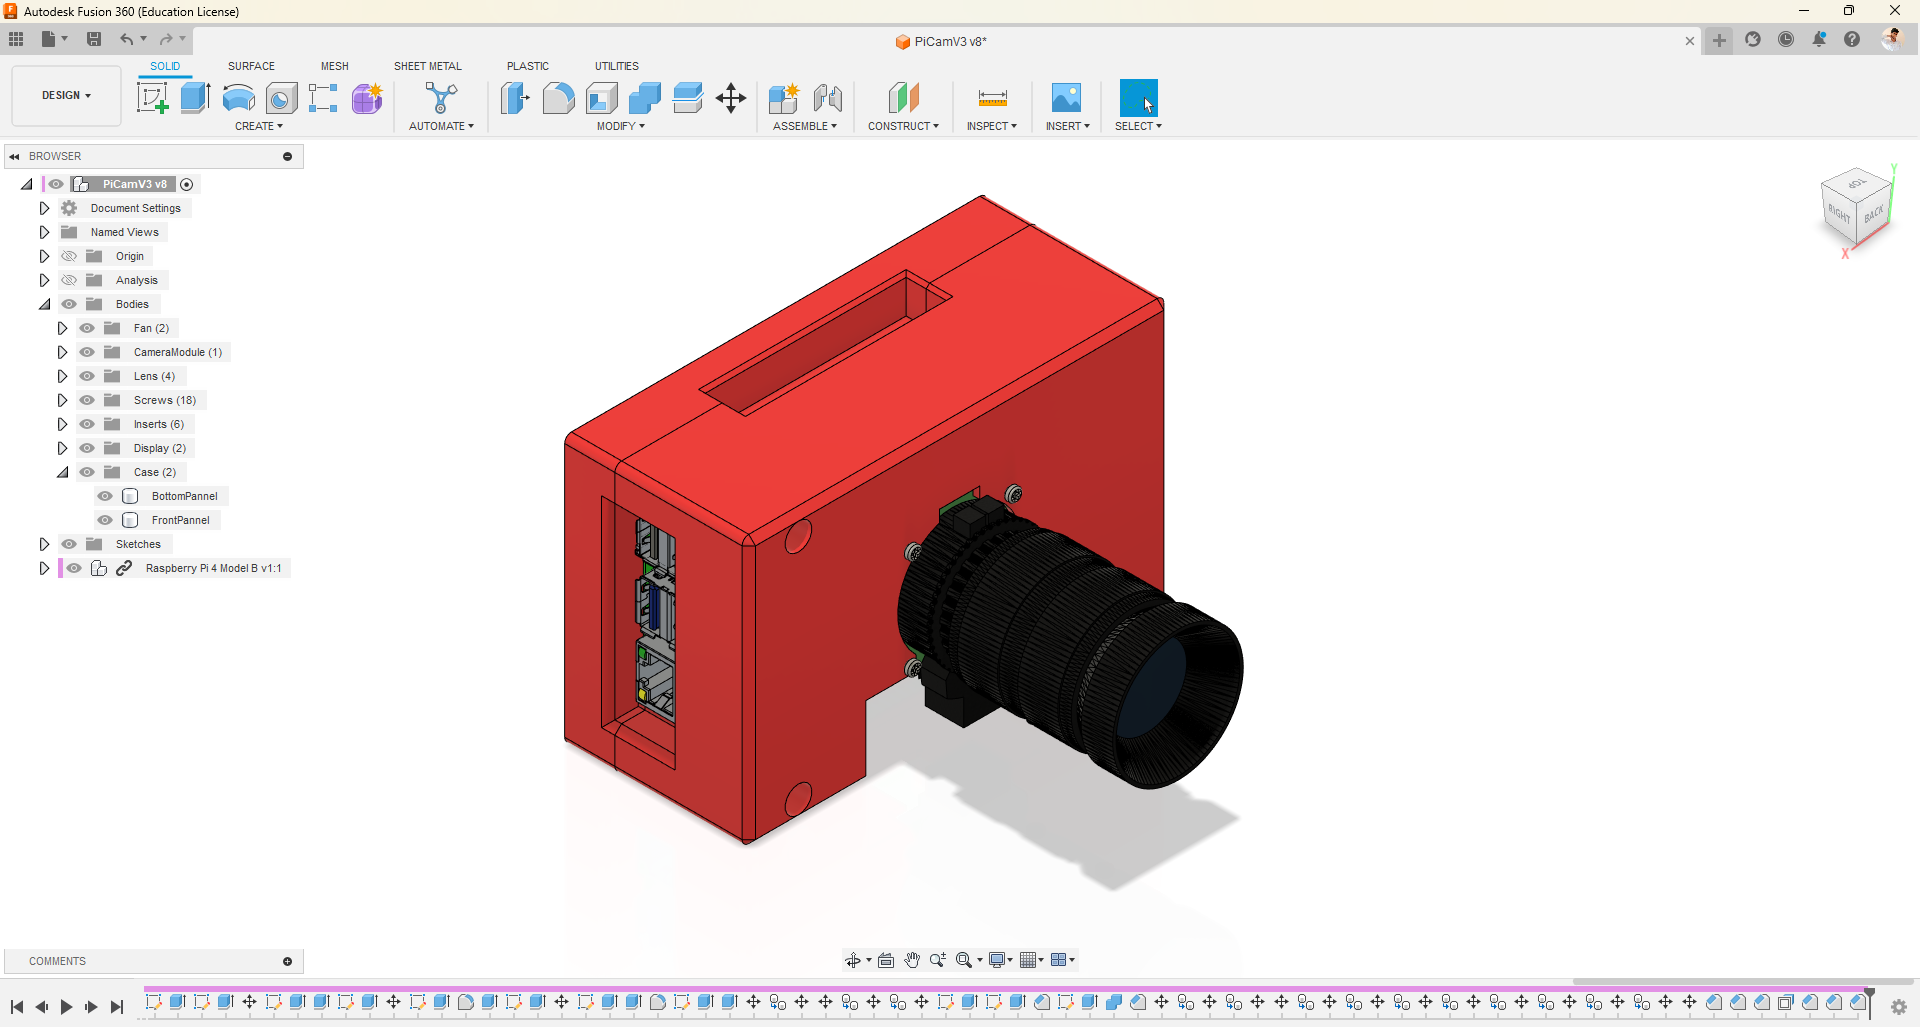
Task: Select the Rectangular Pattern tool
Action: pyautogui.click(x=323, y=98)
